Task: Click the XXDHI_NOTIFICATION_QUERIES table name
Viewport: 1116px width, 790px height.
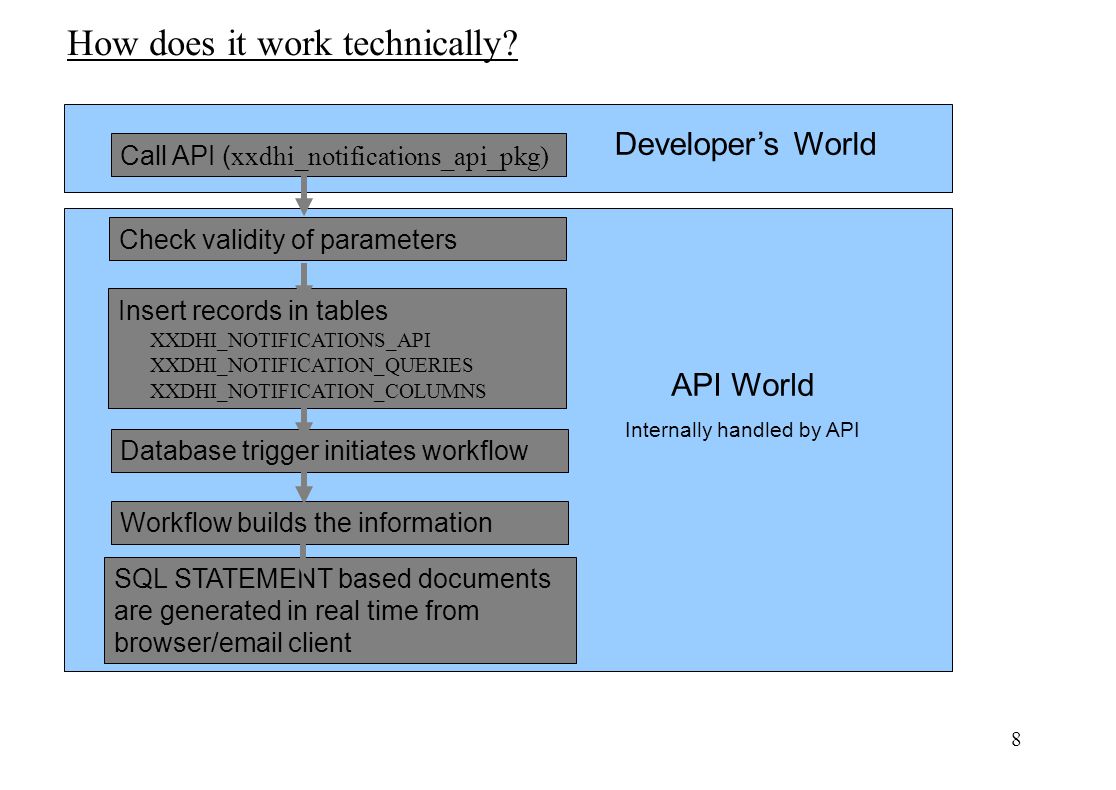Action: pyautogui.click(x=311, y=365)
